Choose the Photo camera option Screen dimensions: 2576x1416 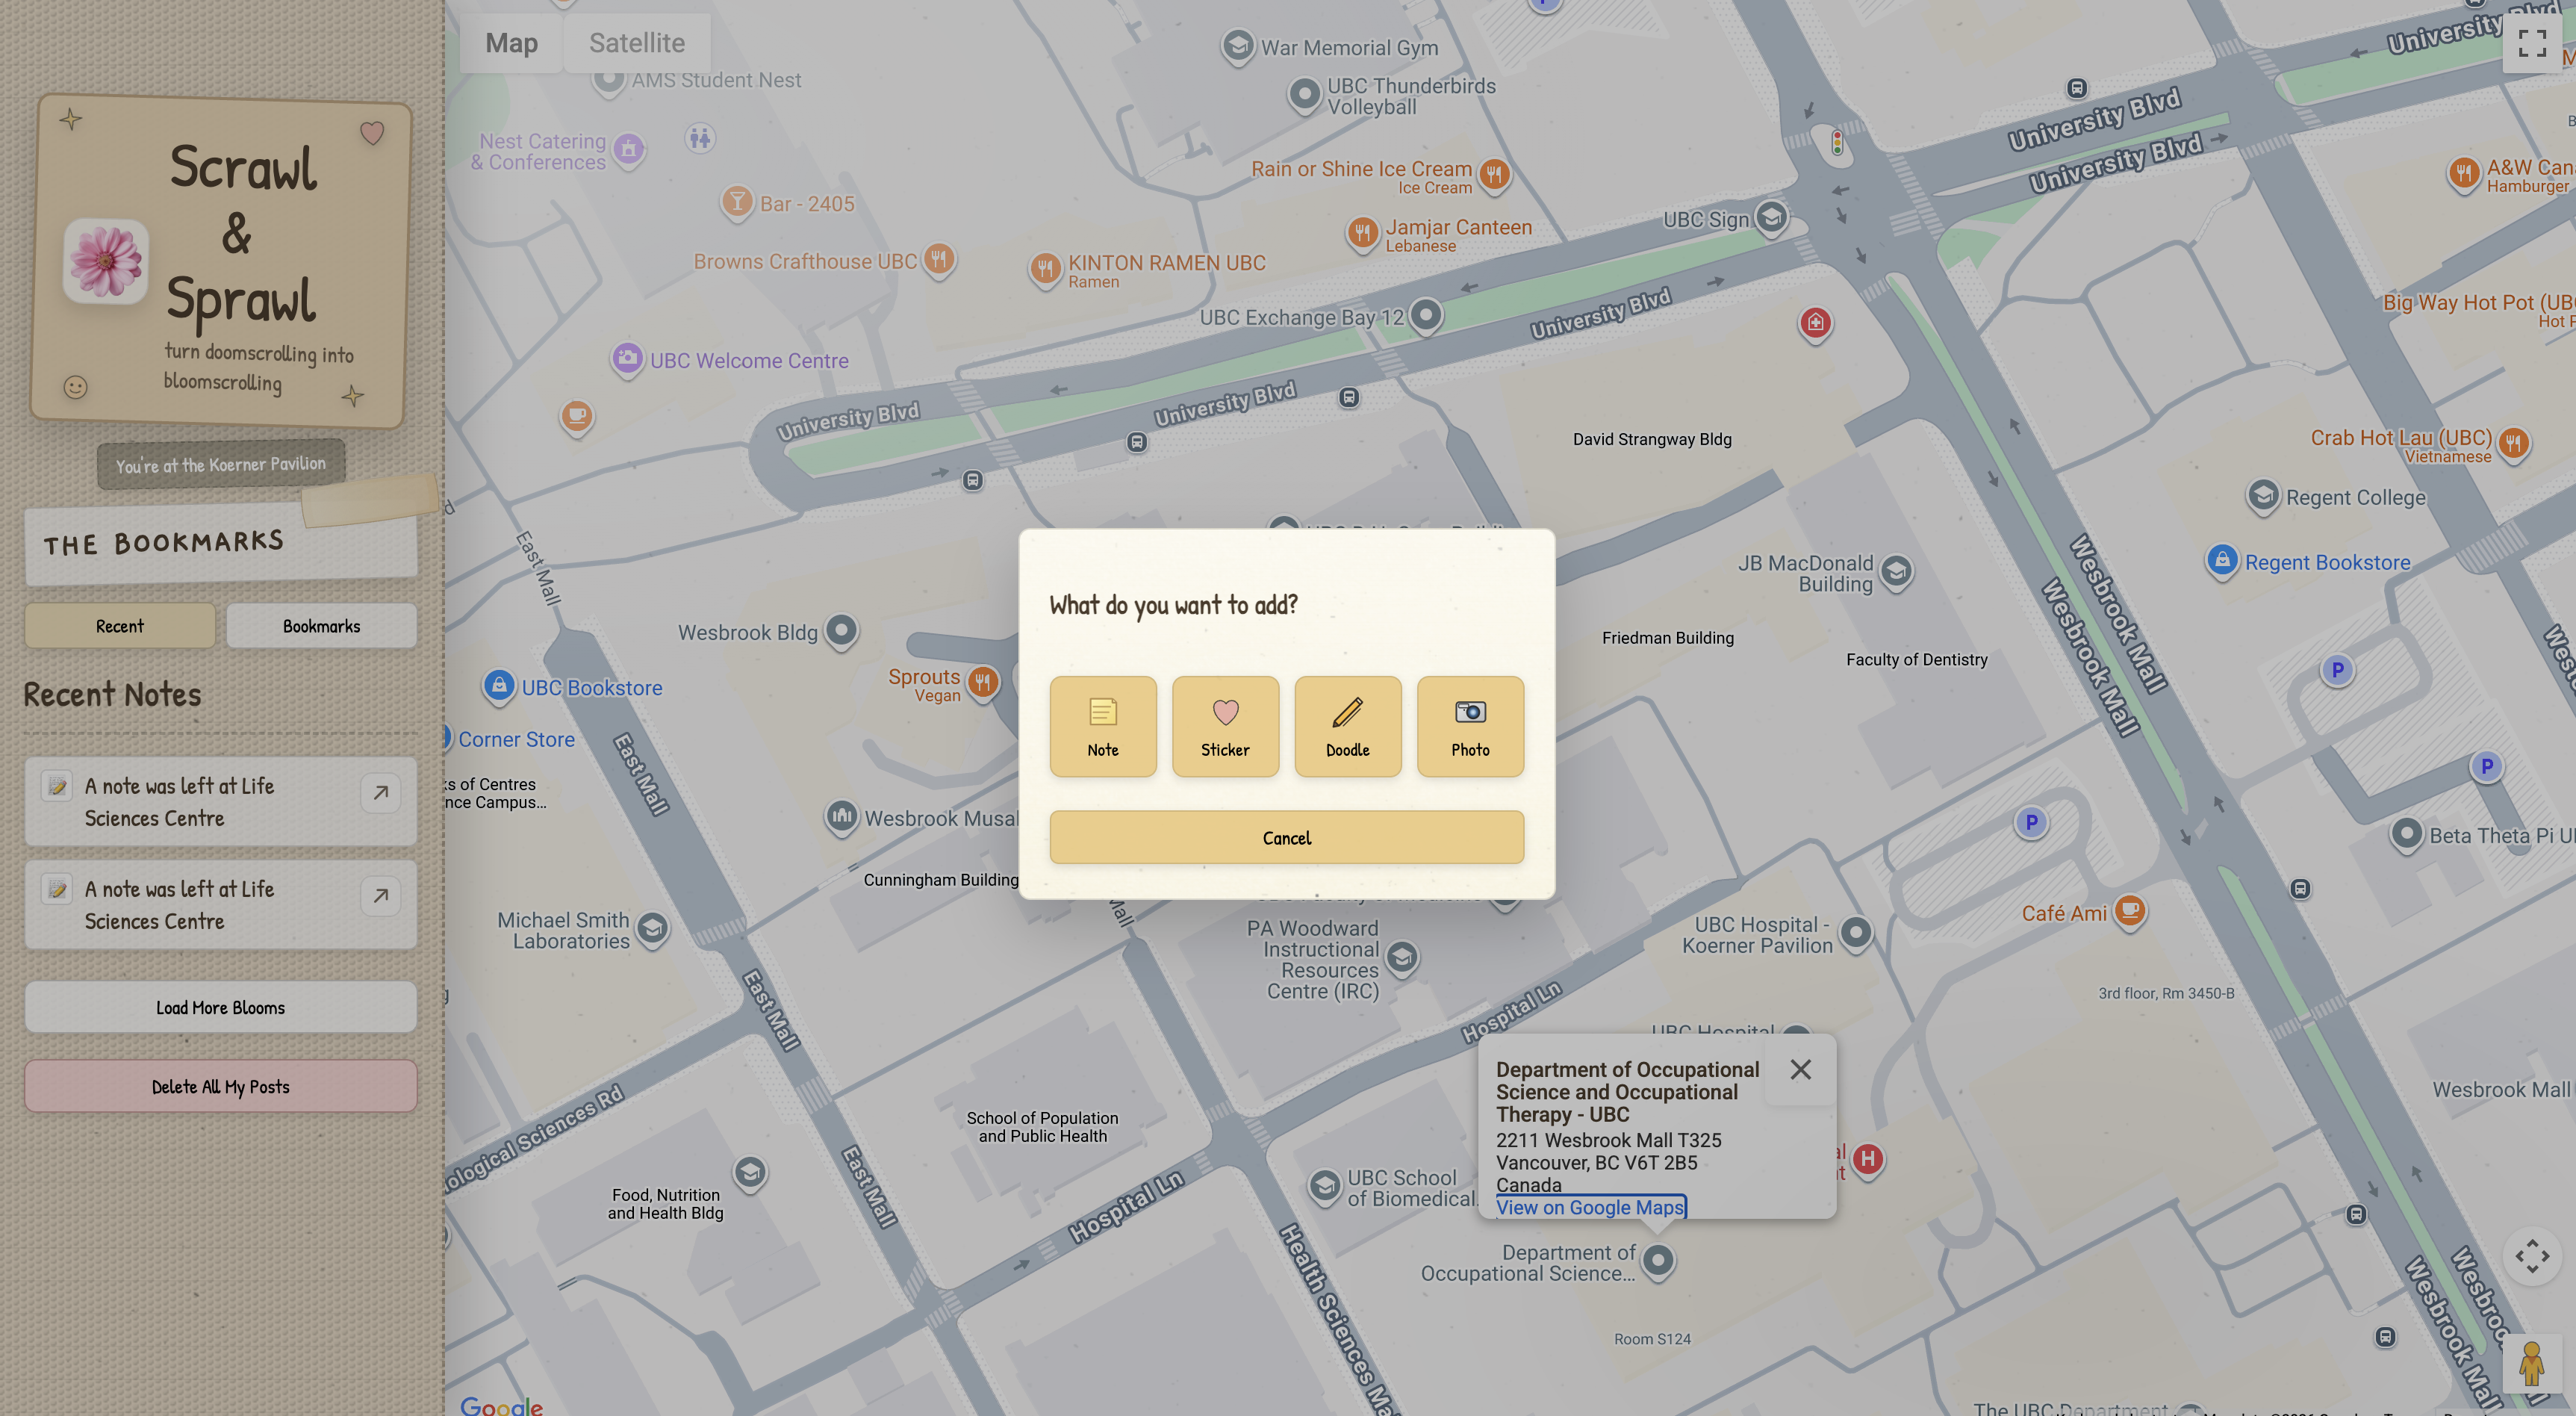click(x=1470, y=726)
